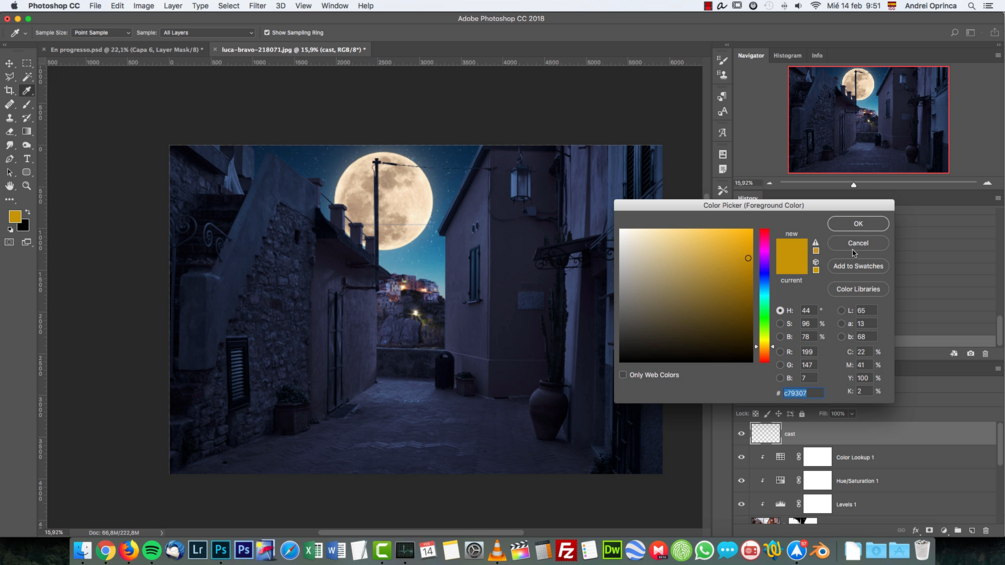Delete layer with Layers panel trash icon
The height and width of the screenshot is (565, 1005).
coord(986,530)
